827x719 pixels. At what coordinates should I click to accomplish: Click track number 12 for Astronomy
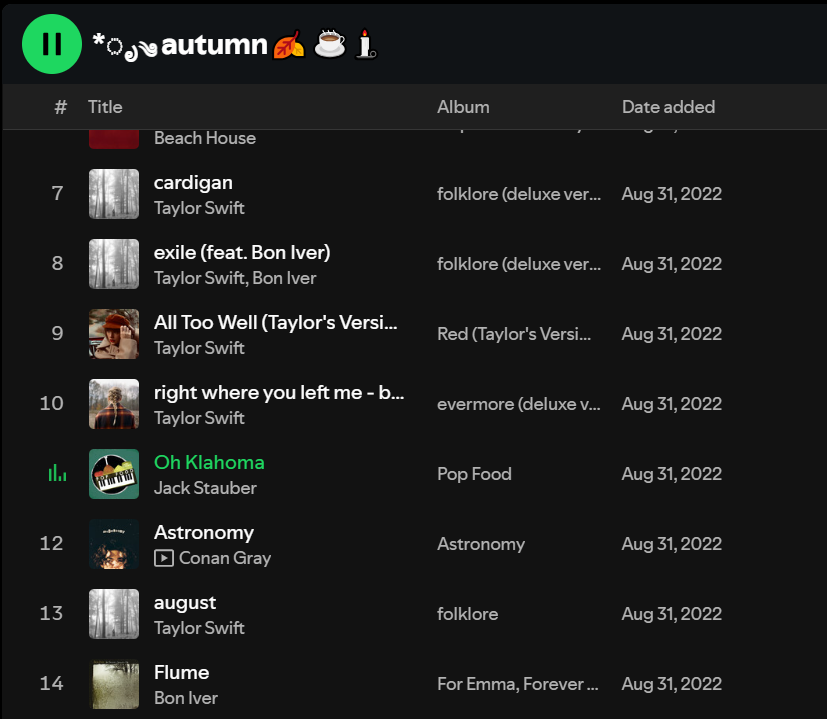[52, 544]
